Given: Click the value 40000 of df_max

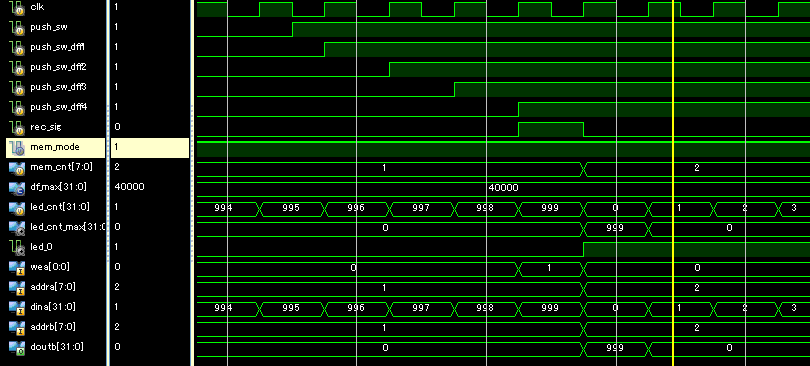Looking at the screenshot, I should (503, 188).
